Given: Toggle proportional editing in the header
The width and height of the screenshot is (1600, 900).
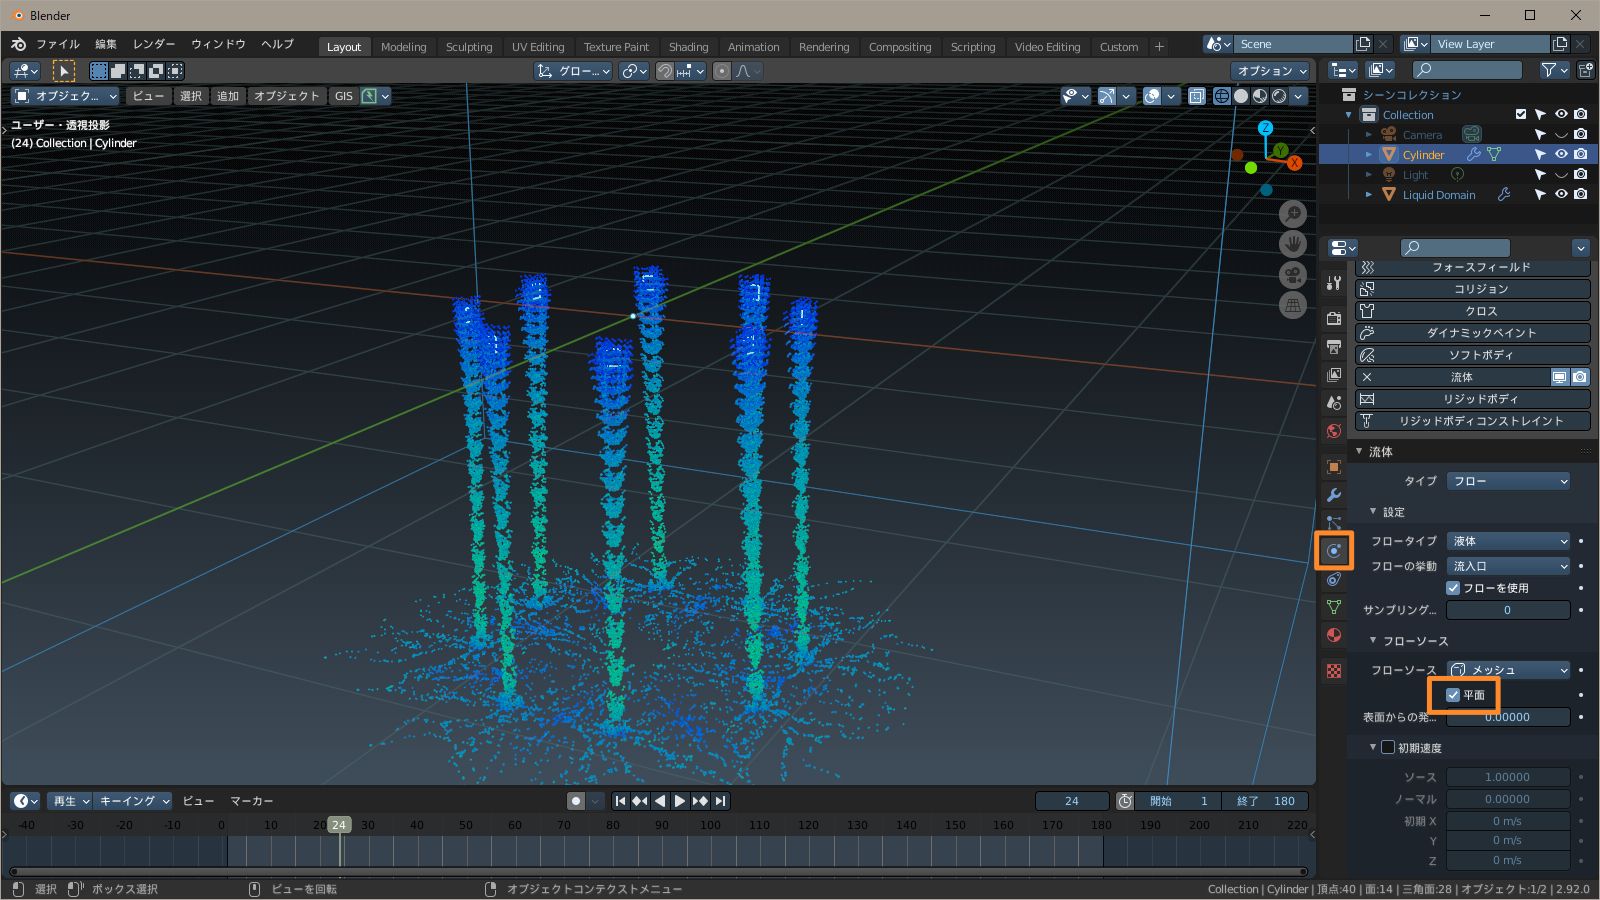Looking at the screenshot, I should click(x=722, y=71).
